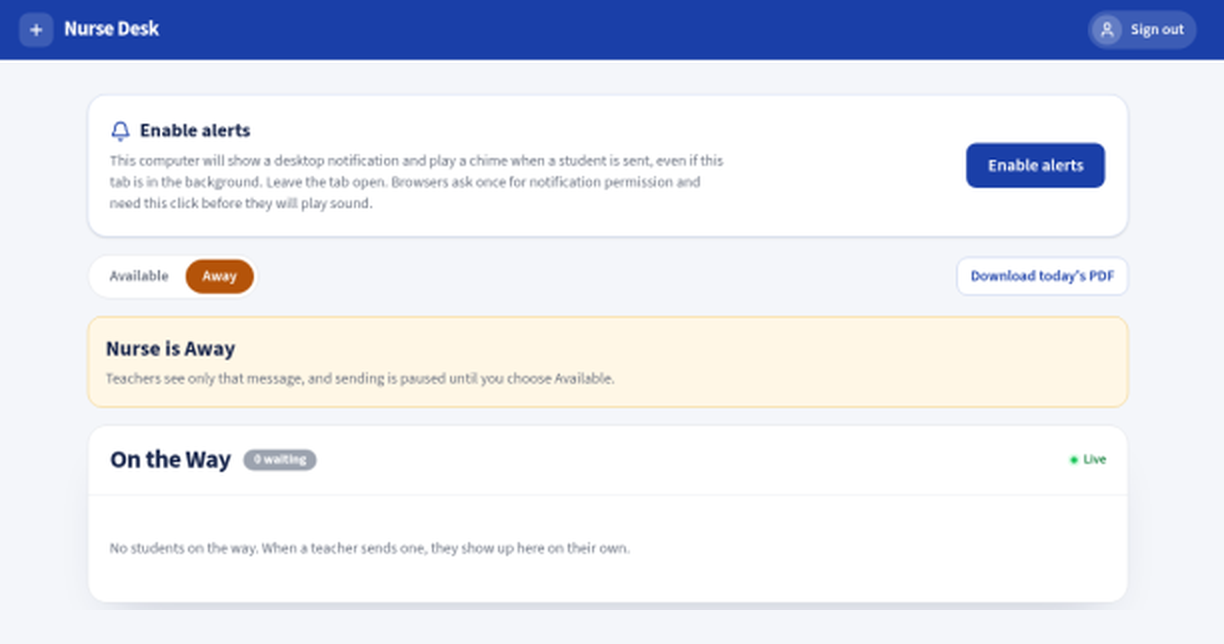Image resolution: width=1224 pixels, height=644 pixels.
Task: Select the Away status option
Action: tap(219, 276)
